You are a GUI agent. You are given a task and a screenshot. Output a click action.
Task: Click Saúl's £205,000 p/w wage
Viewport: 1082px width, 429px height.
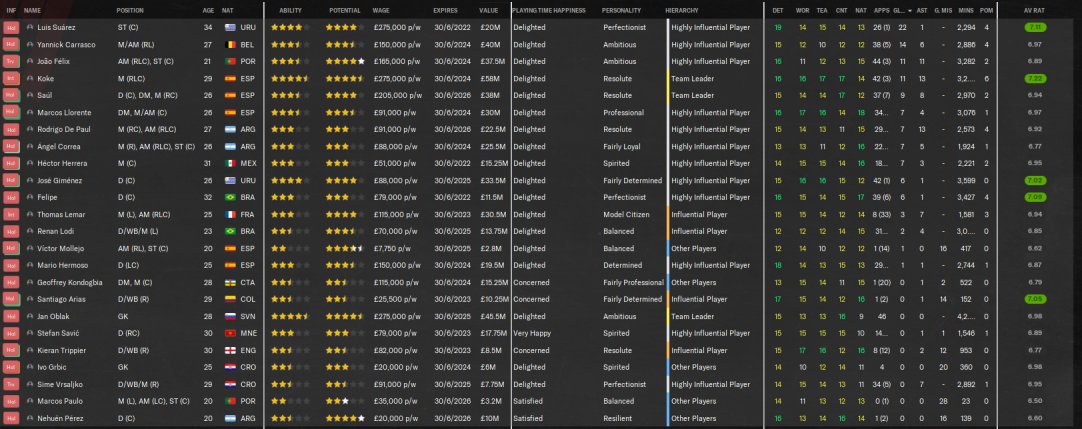(x=397, y=95)
